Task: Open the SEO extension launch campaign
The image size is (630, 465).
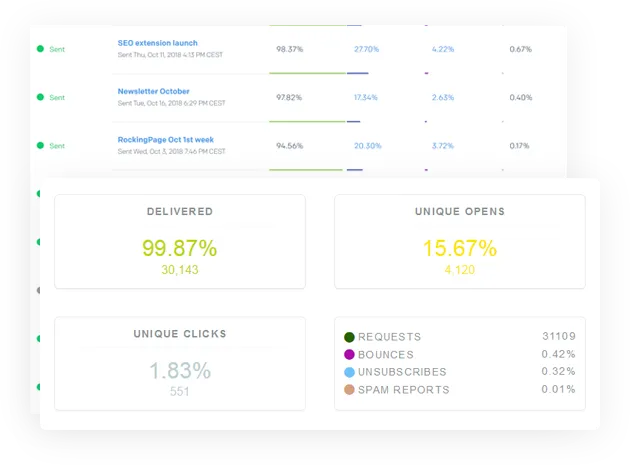Action: click(x=158, y=43)
